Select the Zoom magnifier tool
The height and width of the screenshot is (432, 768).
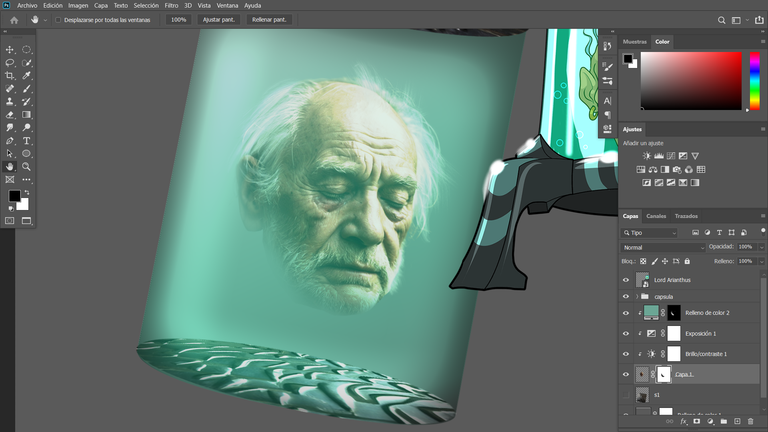tap(26, 167)
